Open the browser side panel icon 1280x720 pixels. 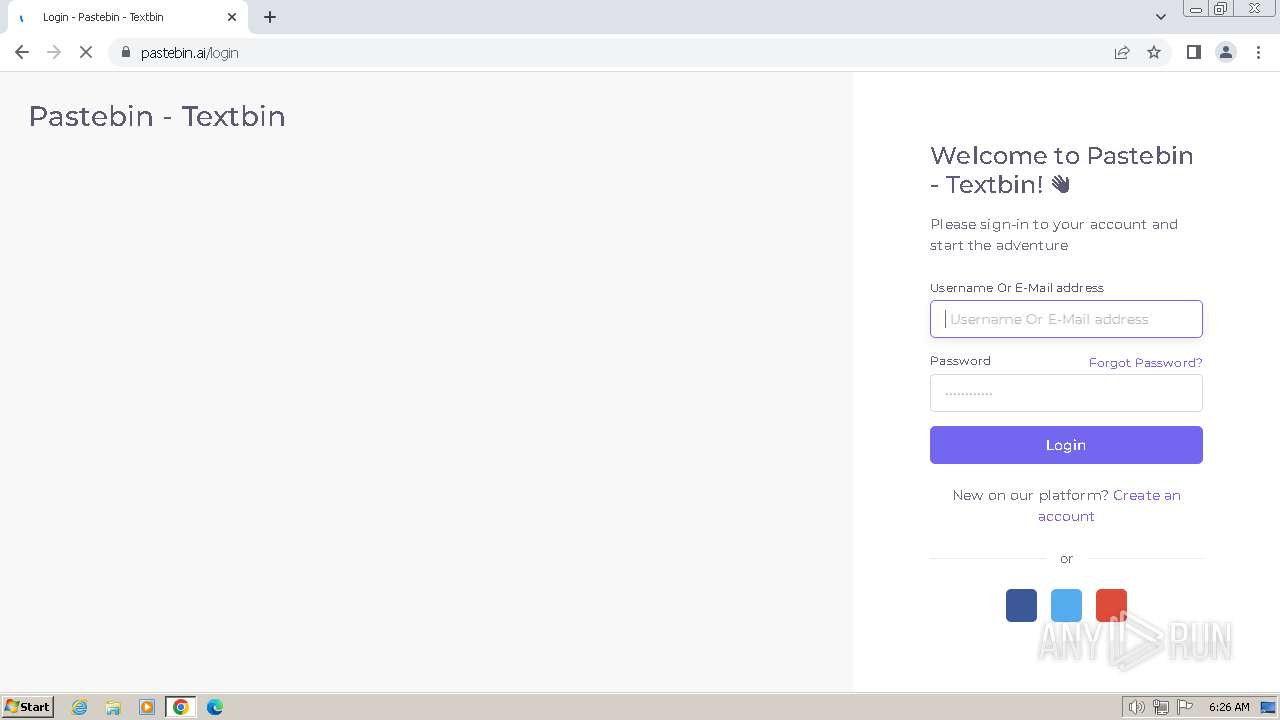point(1193,52)
